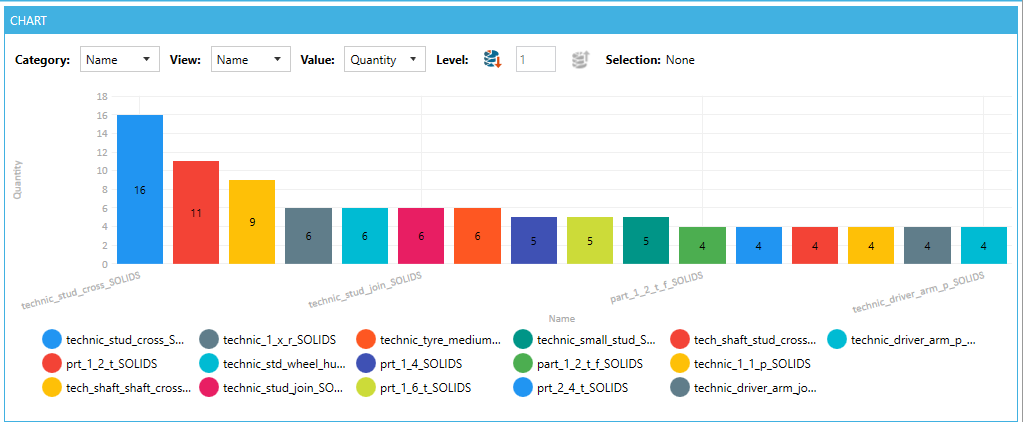Click the prt_1_2_t_SOLIDS legend circle
Image resolution: width=1023 pixels, height=422 pixels.
point(52,364)
